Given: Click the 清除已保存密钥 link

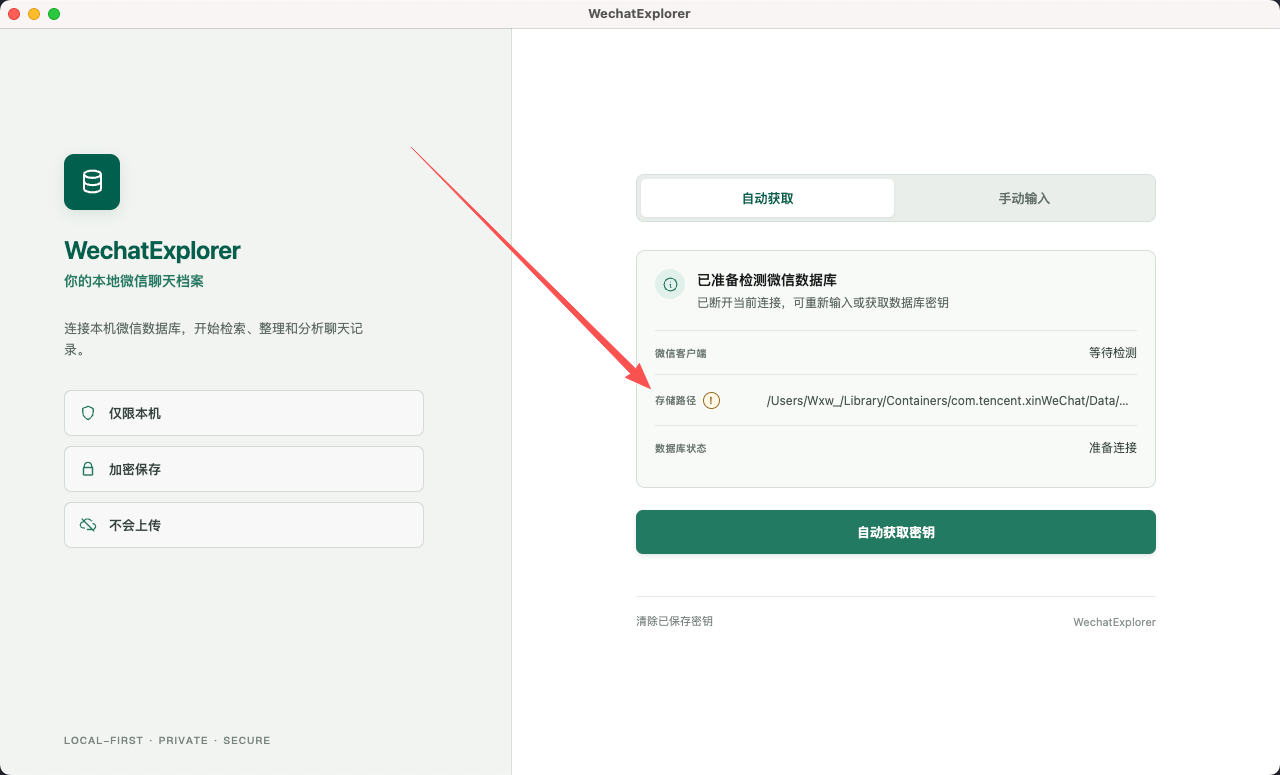Looking at the screenshot, I should [x=675, y=621].
